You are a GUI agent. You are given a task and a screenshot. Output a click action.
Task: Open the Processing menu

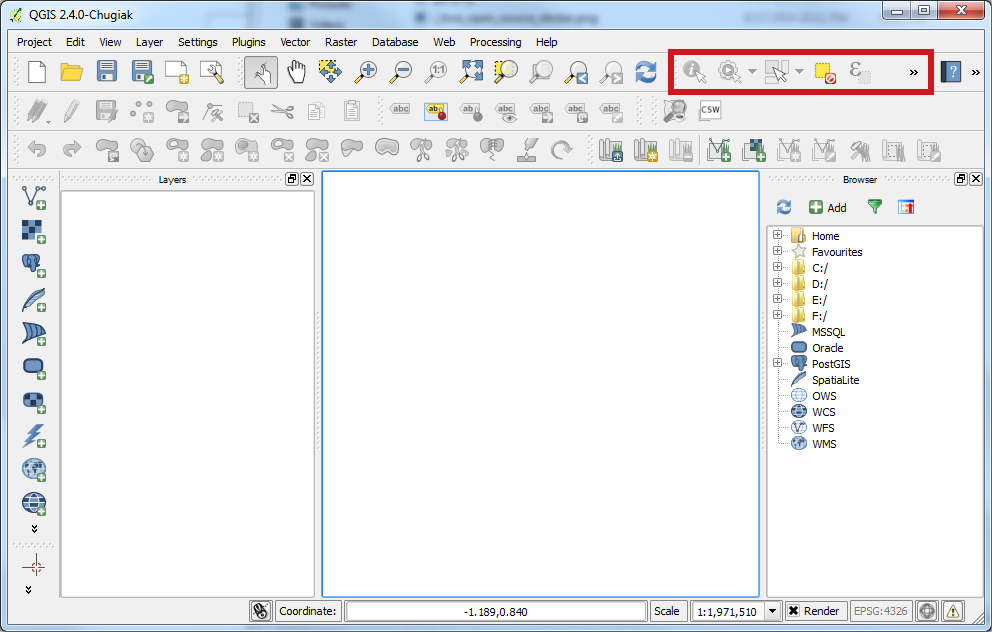click(495, 42)
